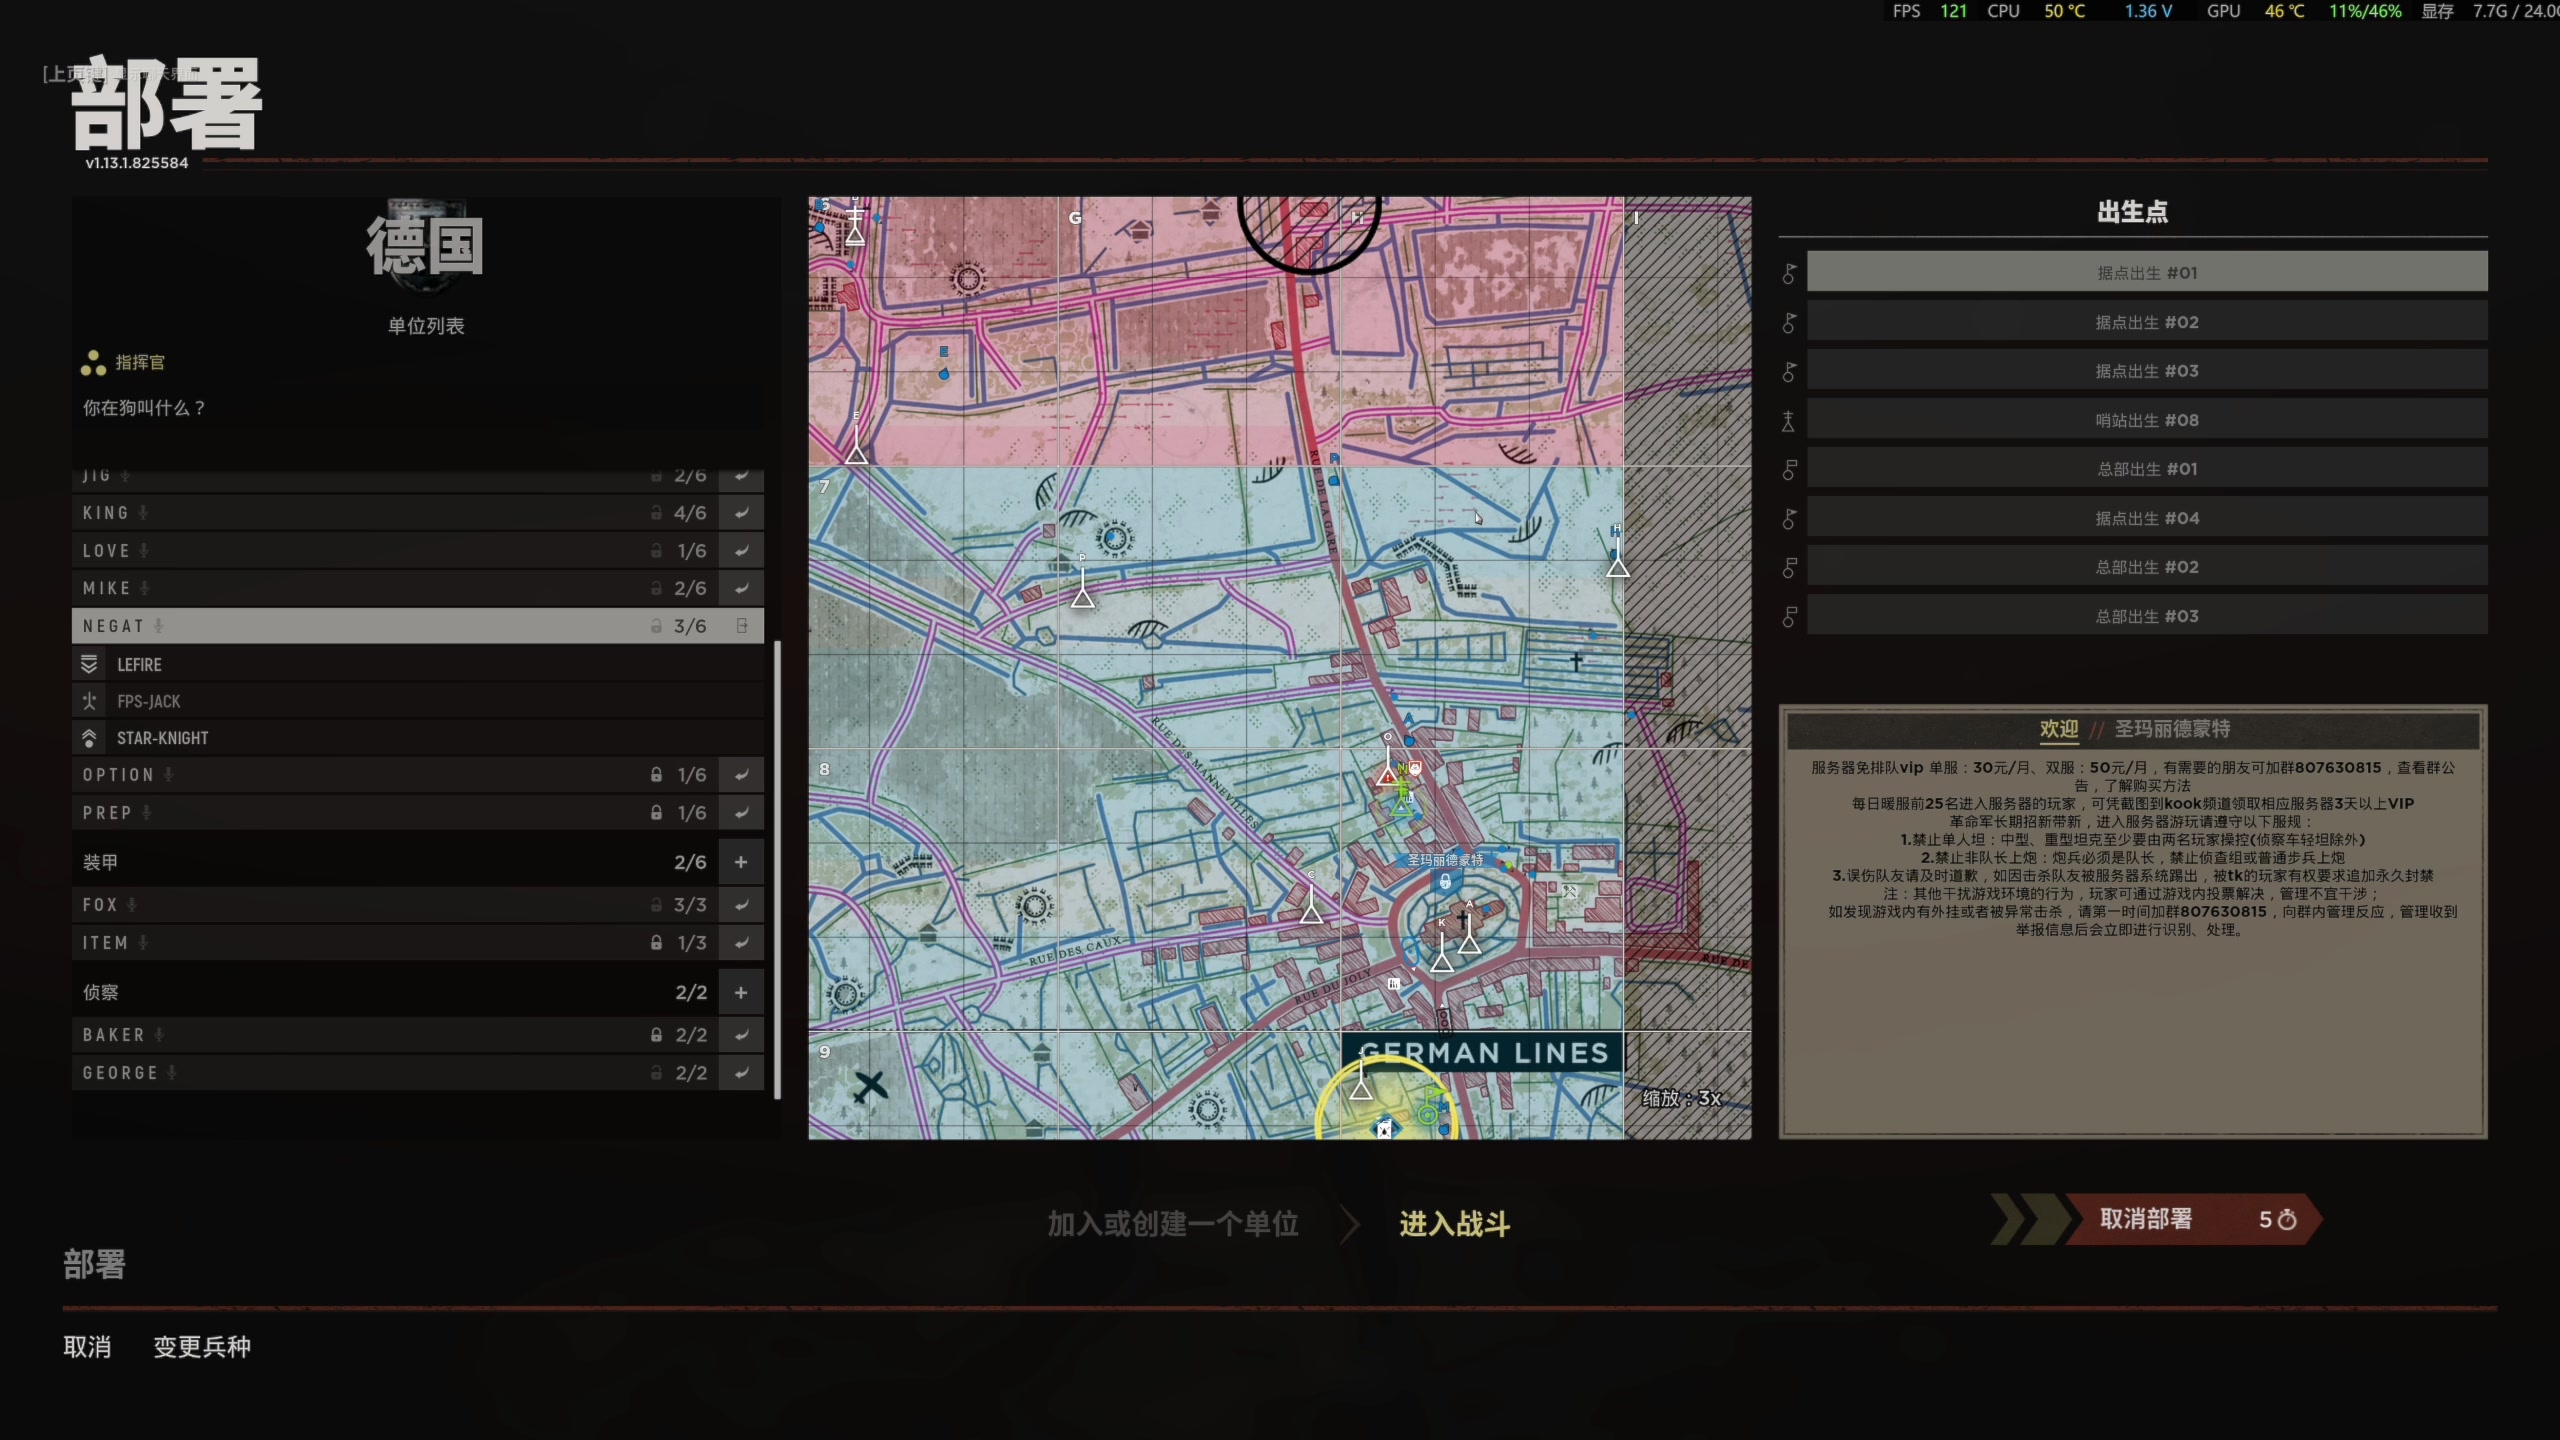Expand the FOX armor crew row
Viewport: 2560px width, 1440px height.
396,905
